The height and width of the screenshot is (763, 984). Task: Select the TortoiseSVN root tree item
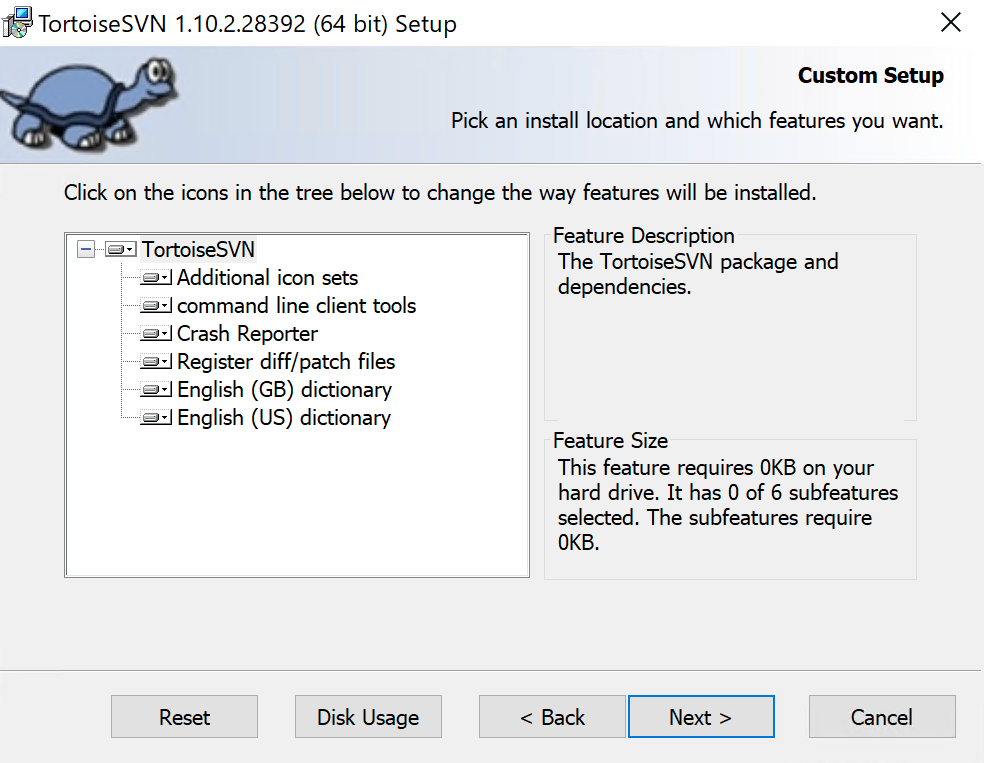(198, 249)
